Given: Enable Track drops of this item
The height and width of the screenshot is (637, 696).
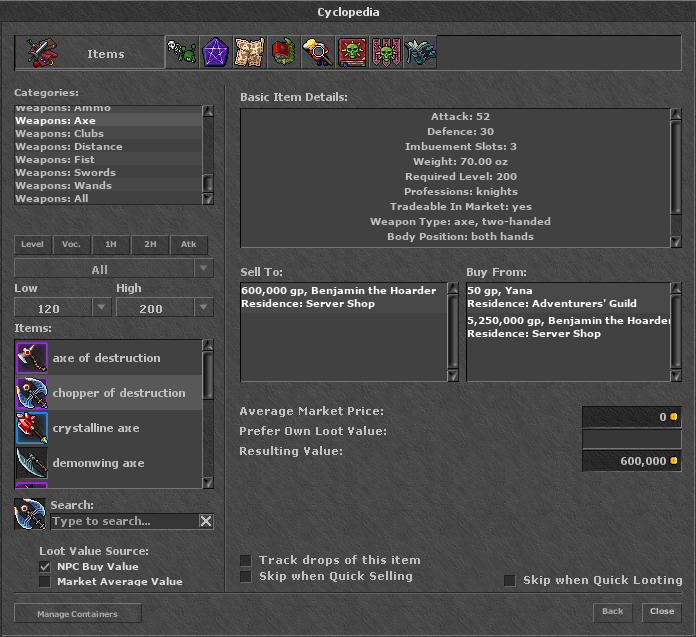Looking at the screenshot, I should click(245, 560).
